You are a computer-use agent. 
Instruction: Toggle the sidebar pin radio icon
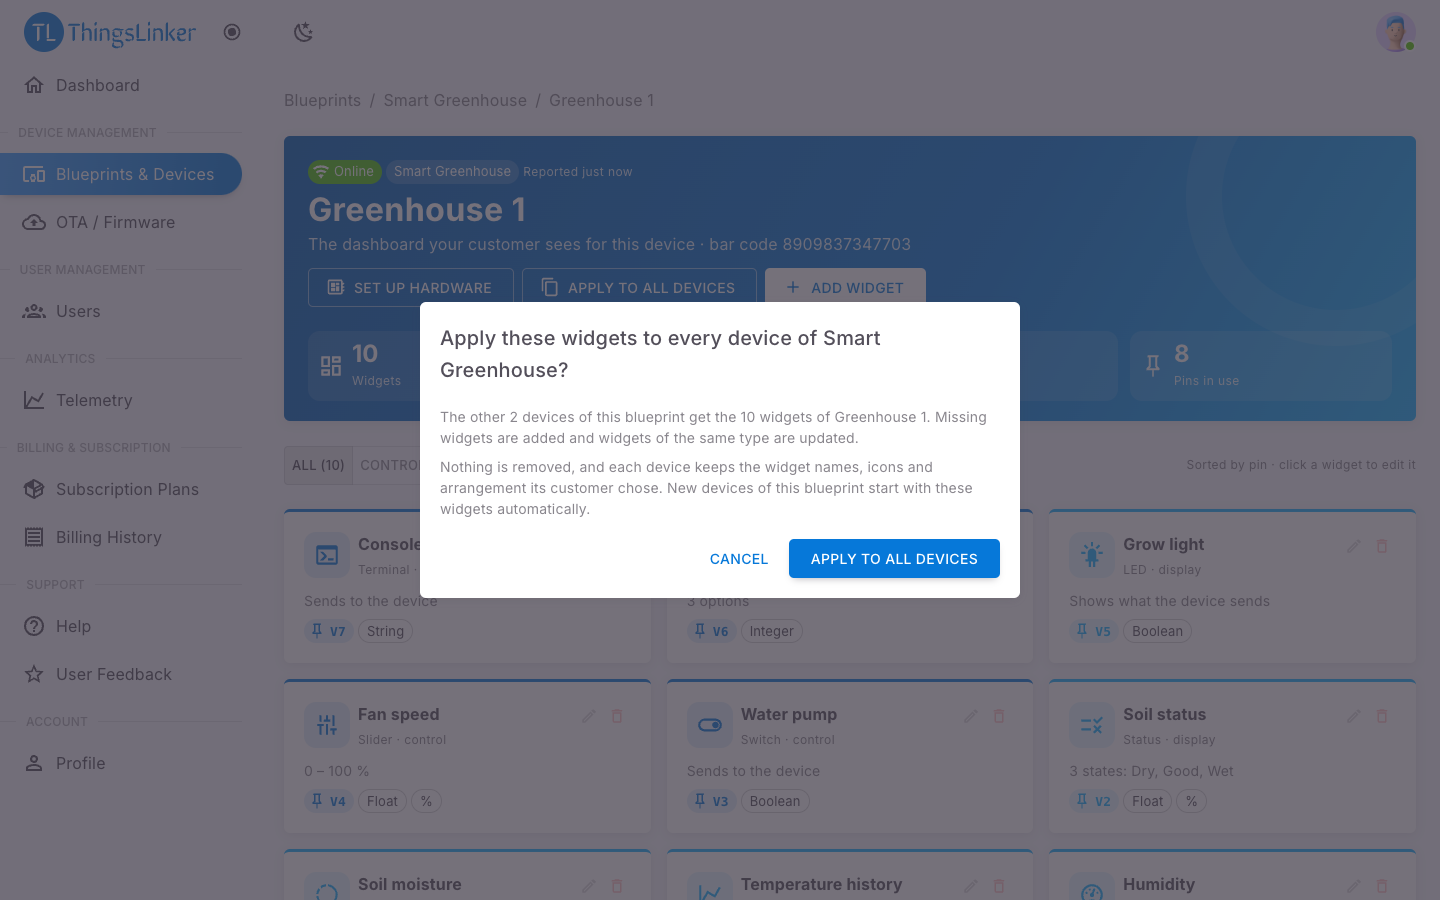232,32
